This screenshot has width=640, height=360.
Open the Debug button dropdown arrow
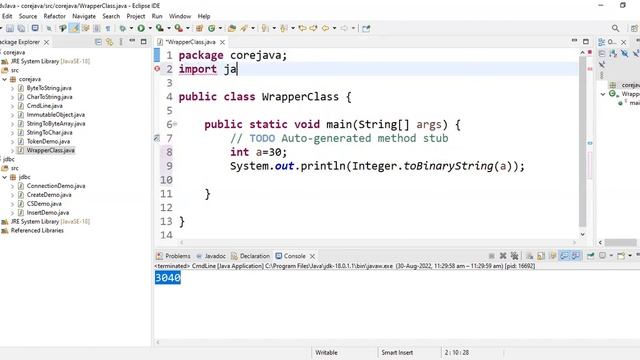click(131, 28)
